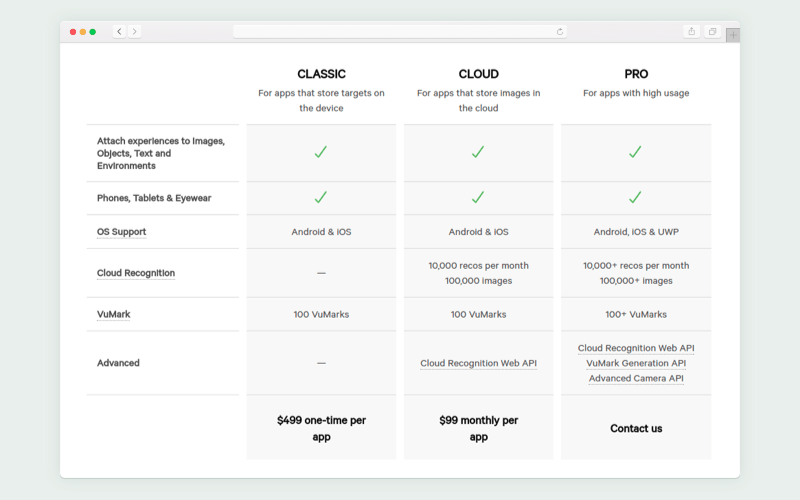Click '100 VuMarks' in the Classic column
Image resolution: width=800 pixels, height=500 pixels.
[321, 314]
